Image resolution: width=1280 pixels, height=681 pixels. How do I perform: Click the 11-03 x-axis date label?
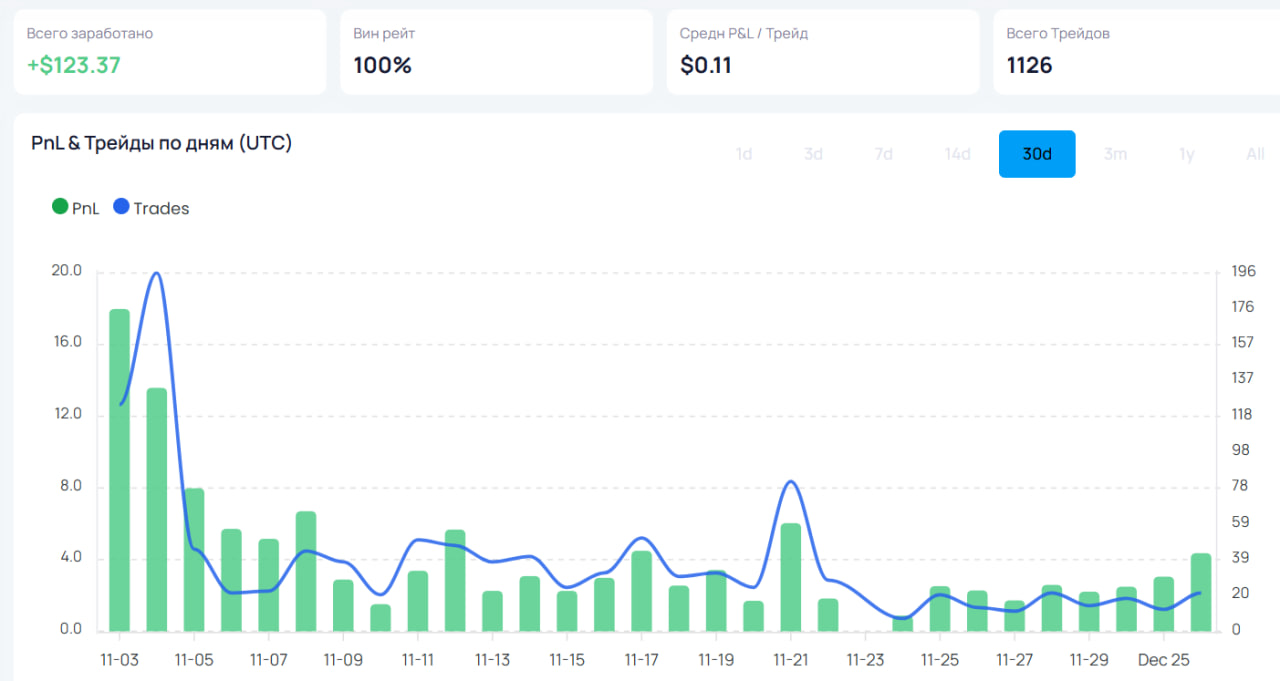119,660
